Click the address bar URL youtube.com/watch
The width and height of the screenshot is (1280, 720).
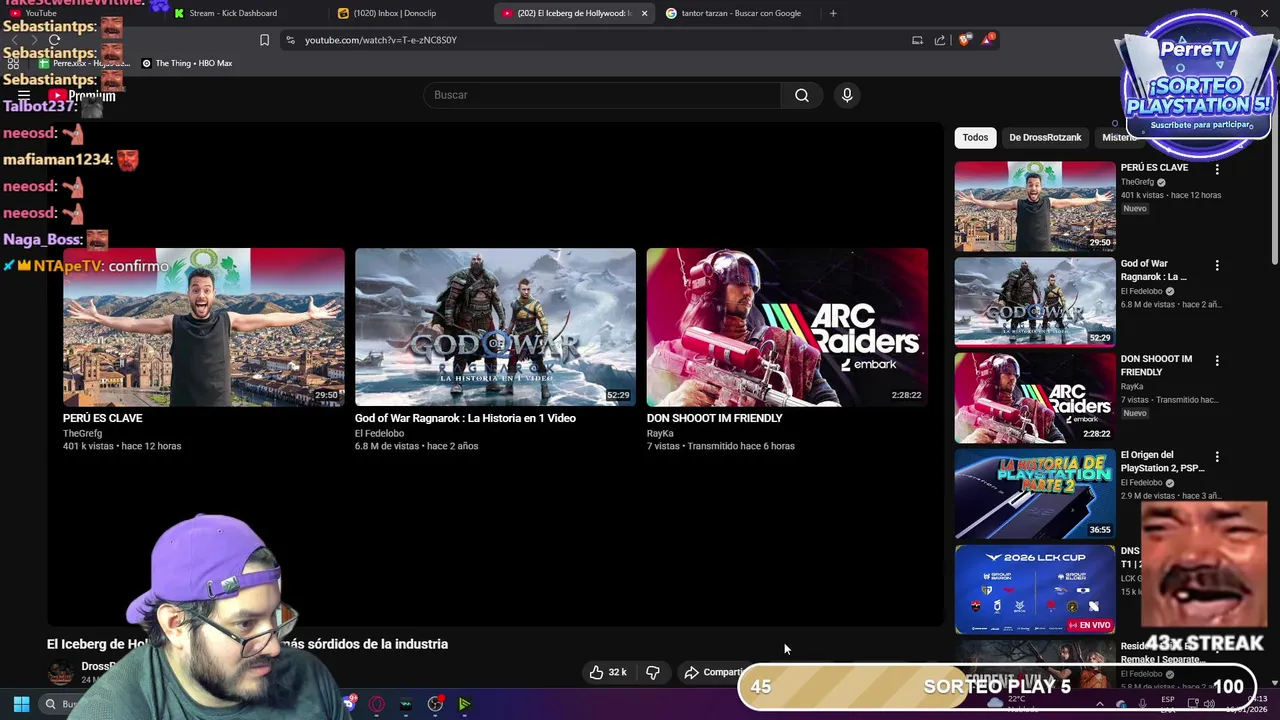tap(381, 40)
